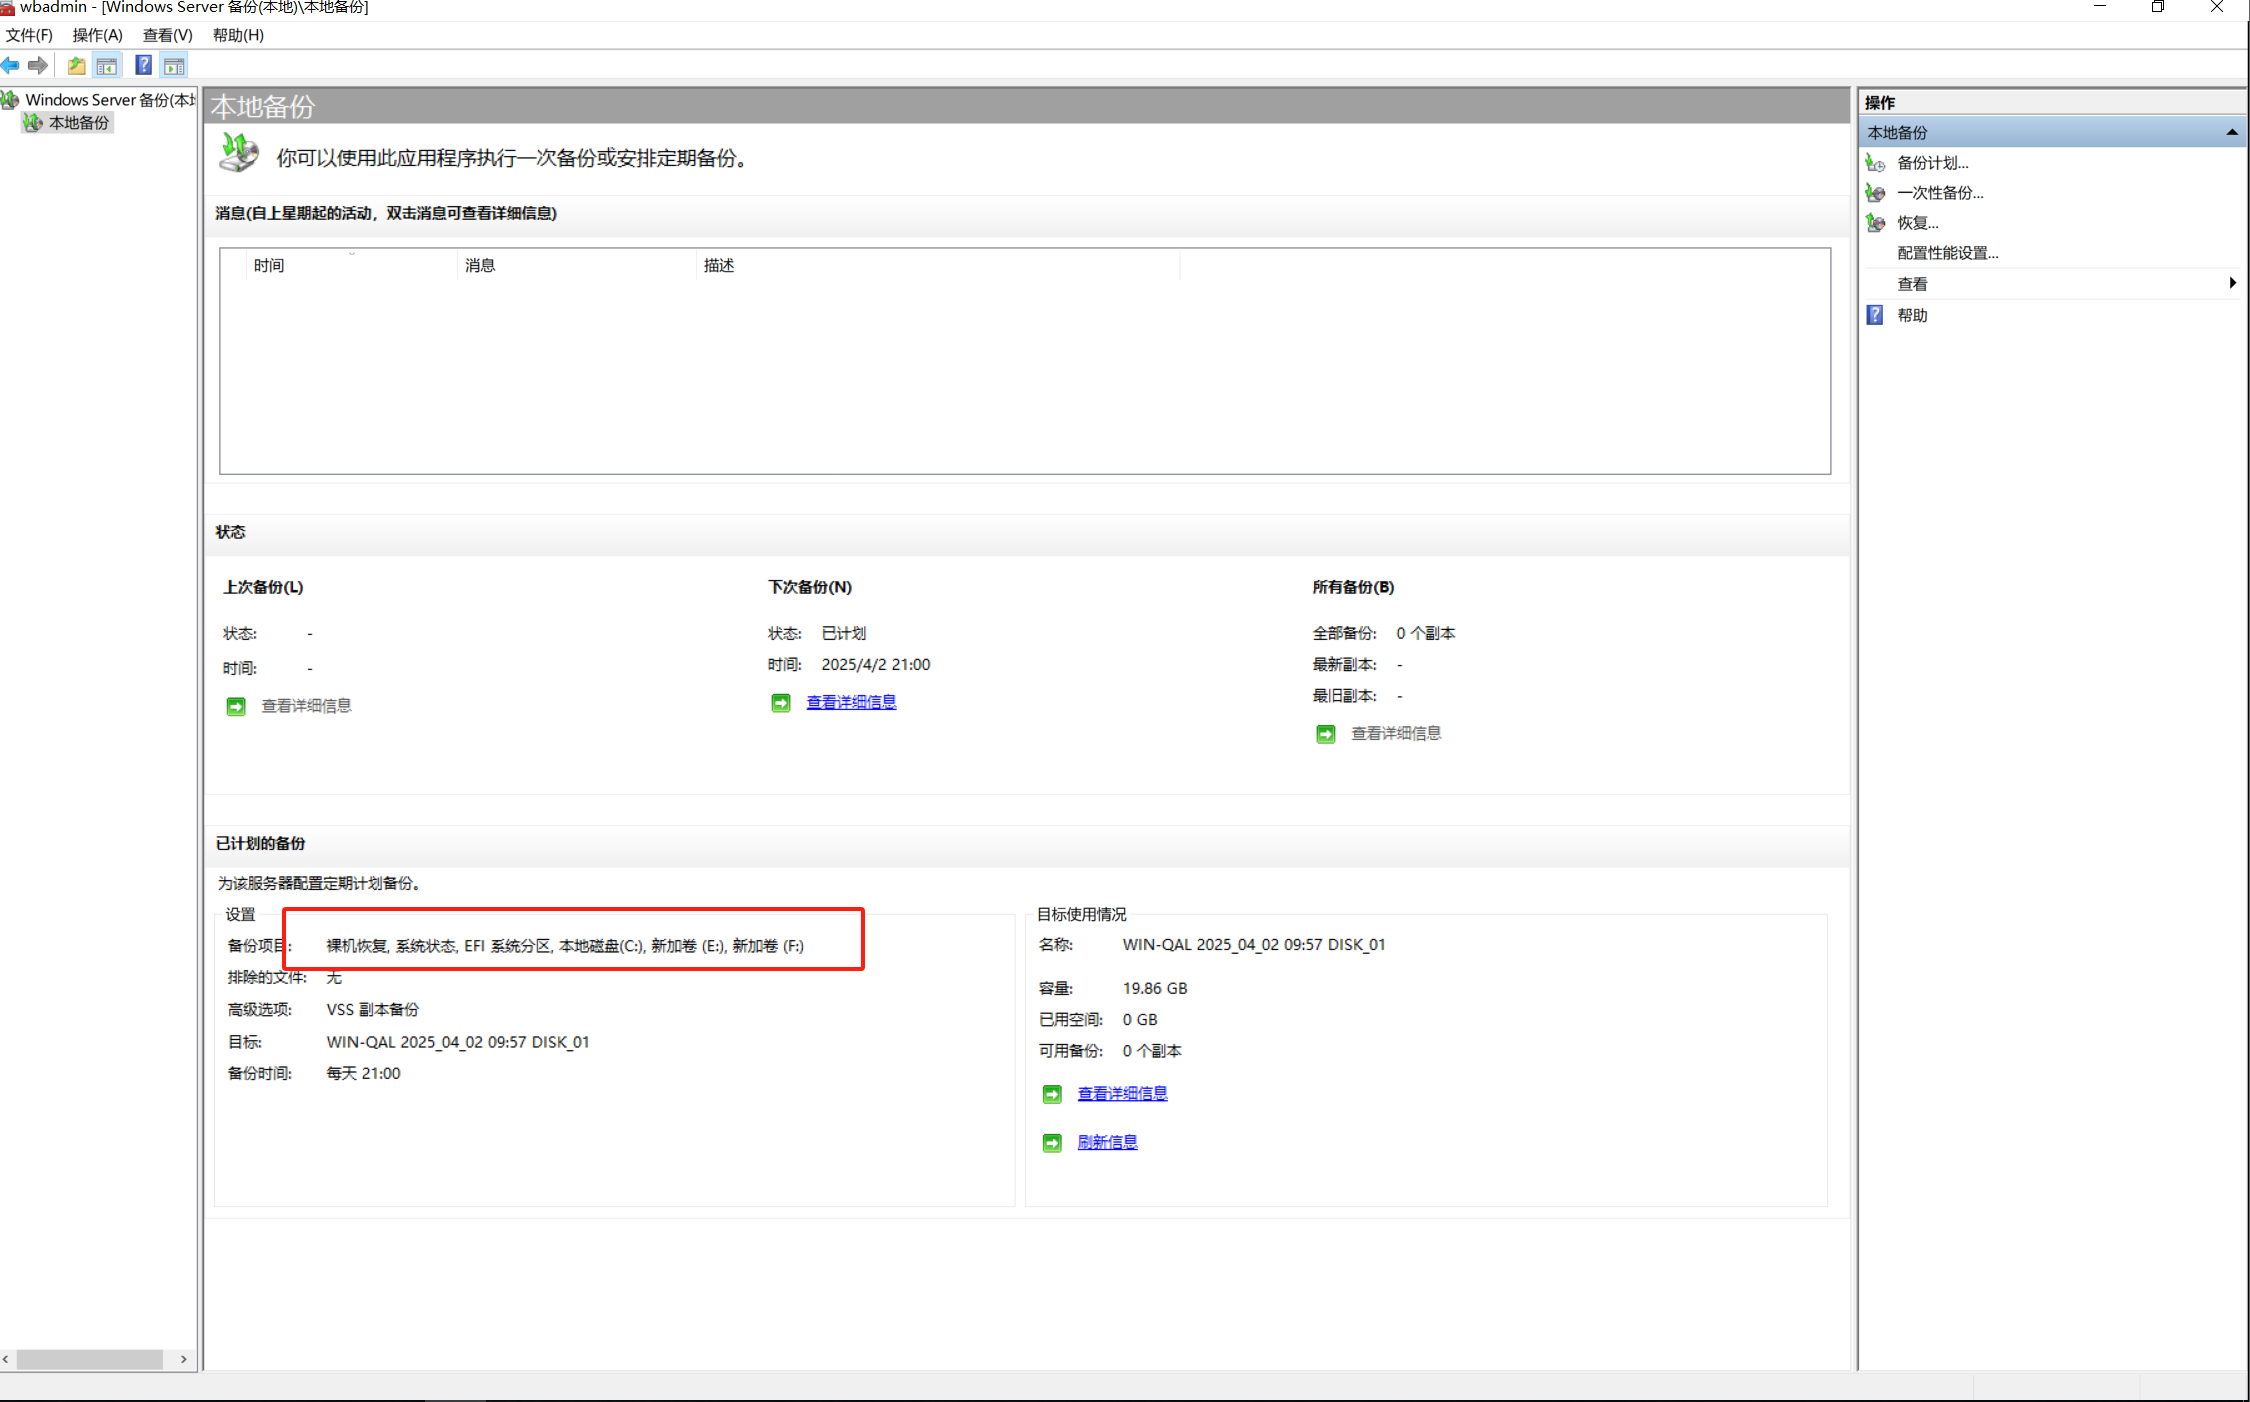Open 备份计划 in the actions pane
The width and height of the screenshot is (2250, 1402).
coord(1932,163)
